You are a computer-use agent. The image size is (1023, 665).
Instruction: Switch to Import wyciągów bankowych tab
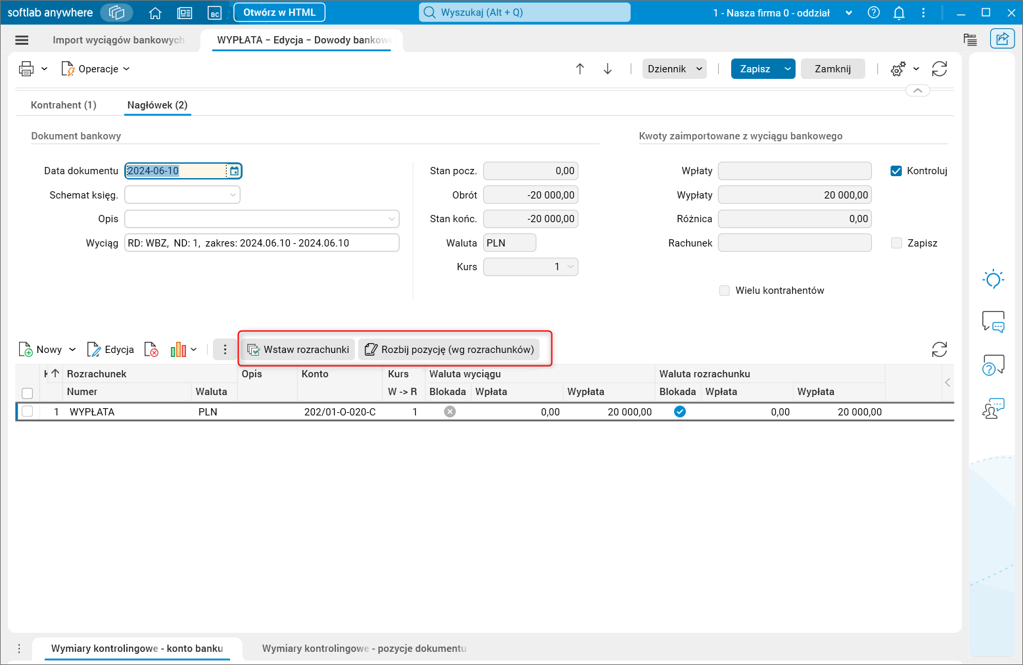pyautogui.click(x=118, y=40)
